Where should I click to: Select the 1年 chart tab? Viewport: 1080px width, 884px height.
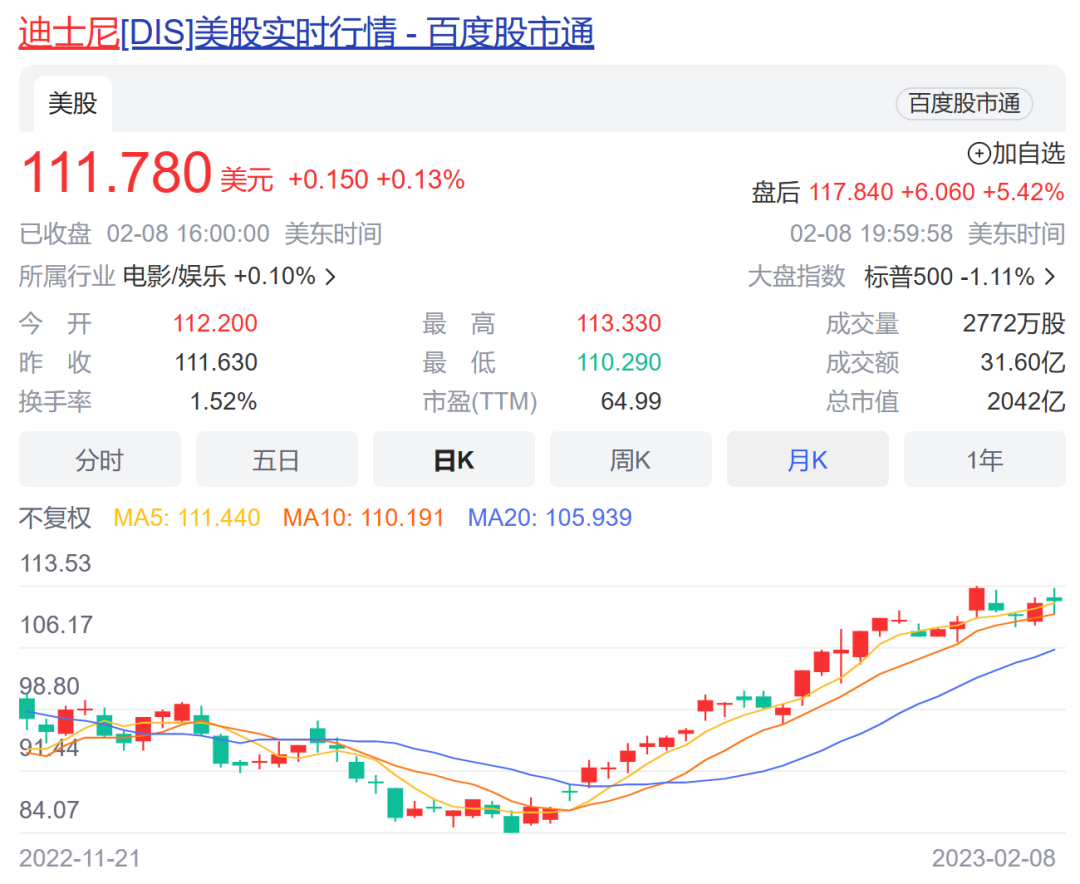click(x=984, y=460)
